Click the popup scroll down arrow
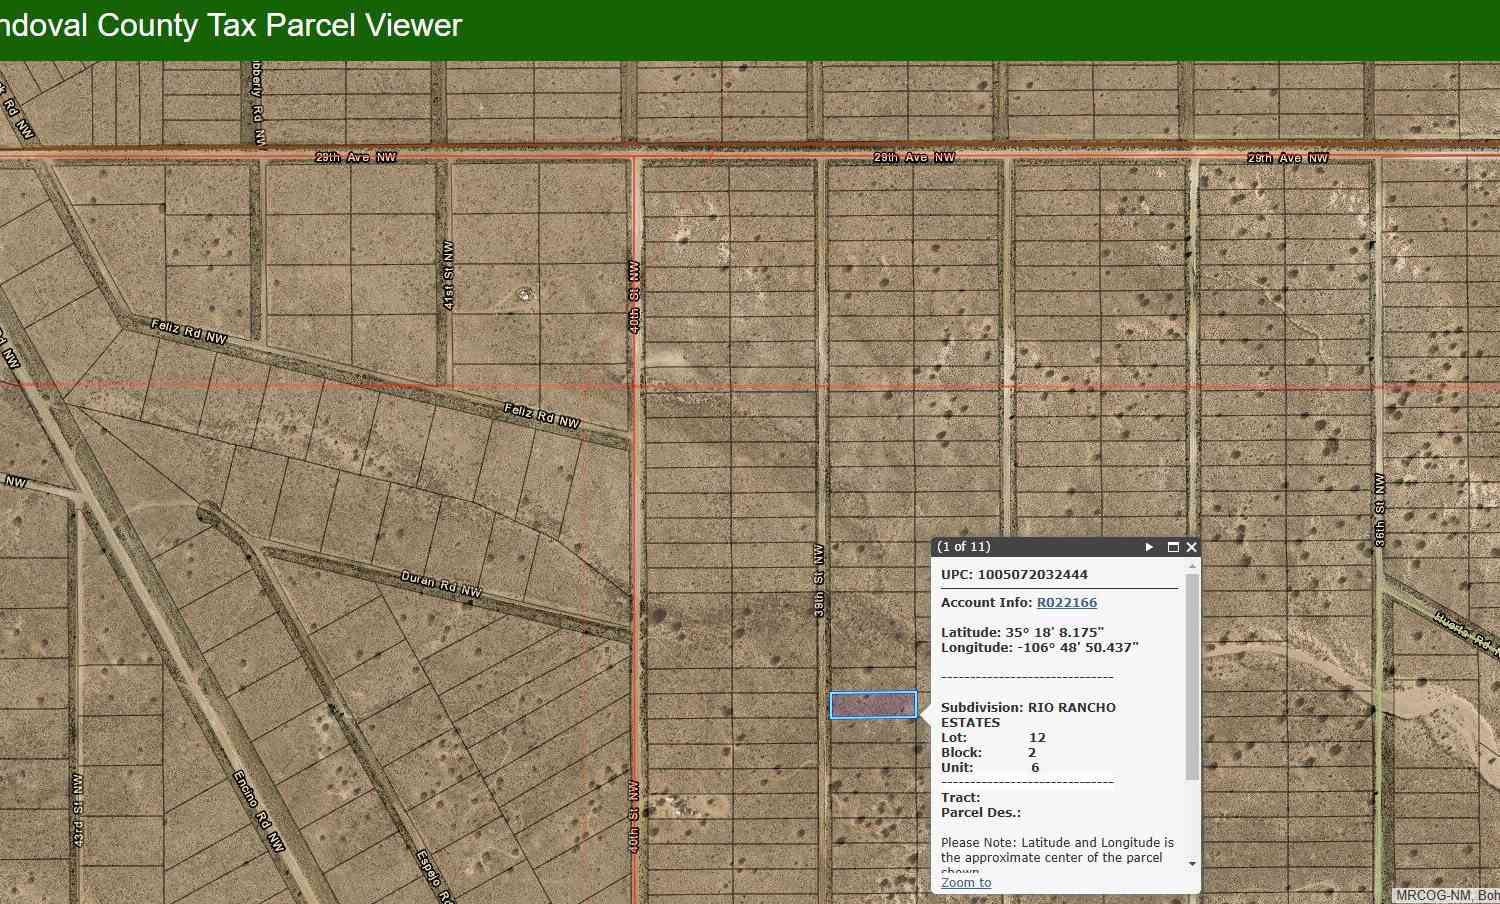This screenshot has height=904, width=1500. (x=1192, y=863)
